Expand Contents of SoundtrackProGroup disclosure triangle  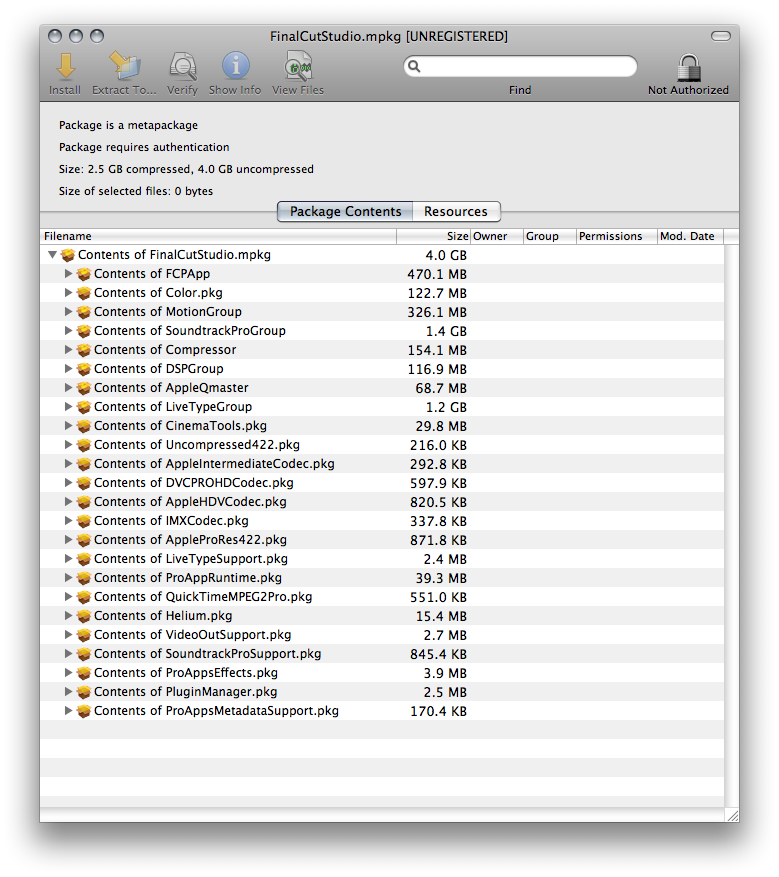pos(68,331)
